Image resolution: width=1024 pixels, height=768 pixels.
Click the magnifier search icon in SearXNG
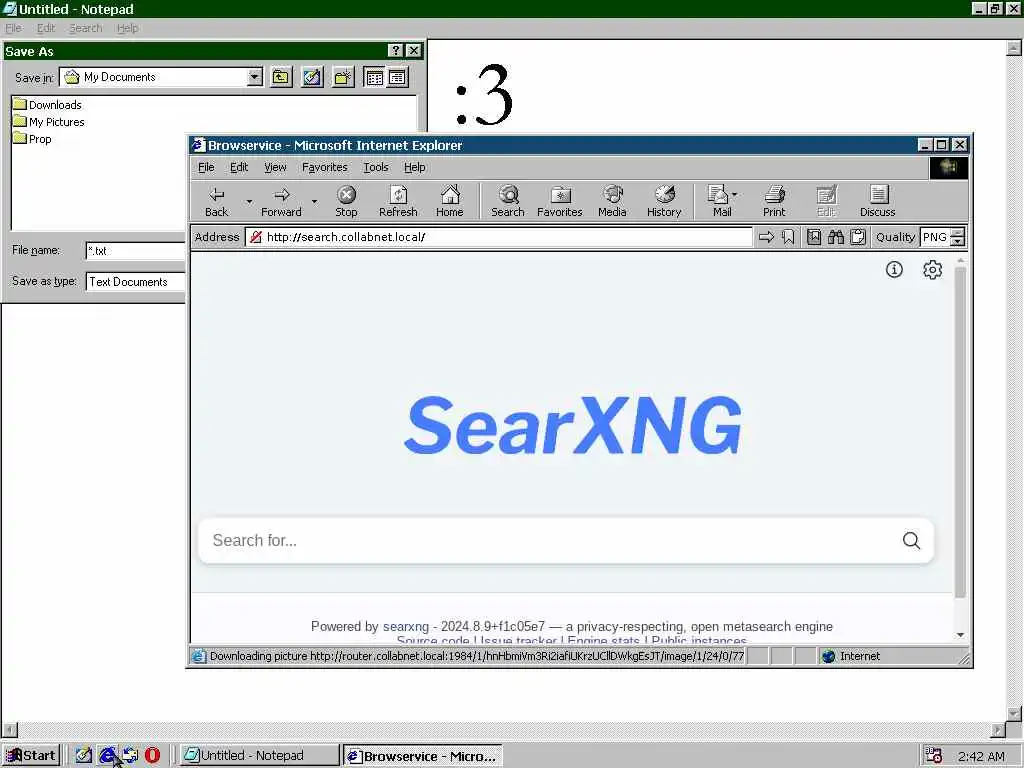[912, 541]
